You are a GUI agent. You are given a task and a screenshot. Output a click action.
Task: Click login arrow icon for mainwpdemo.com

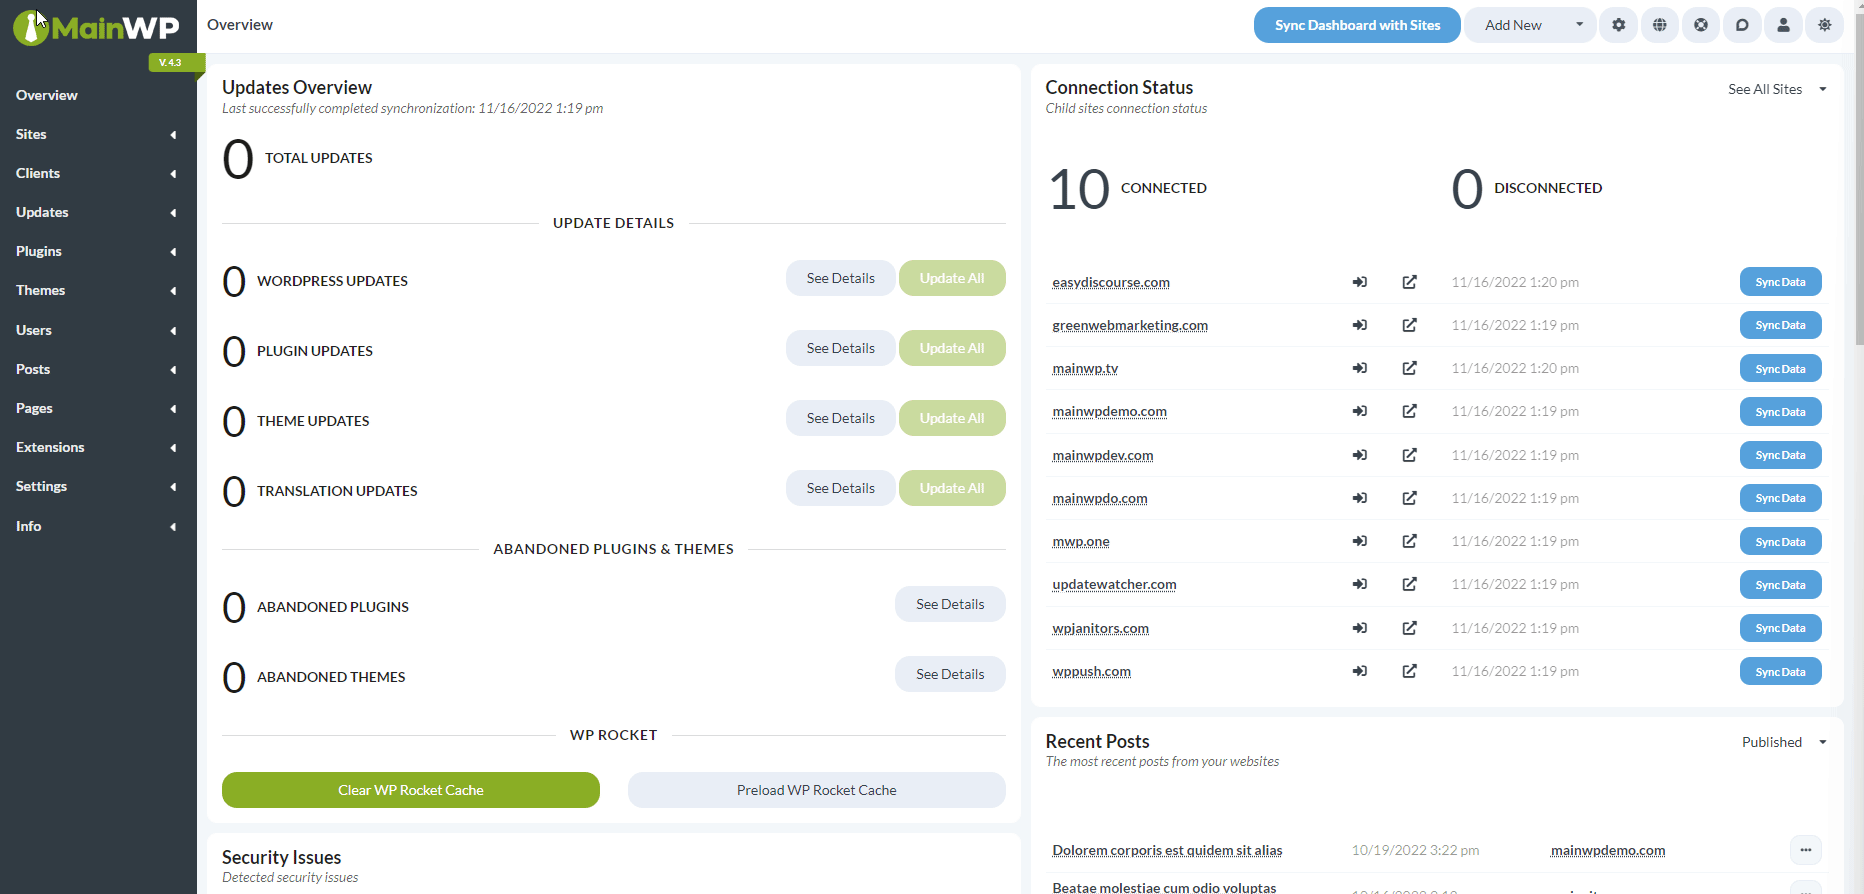(1360, 411)
